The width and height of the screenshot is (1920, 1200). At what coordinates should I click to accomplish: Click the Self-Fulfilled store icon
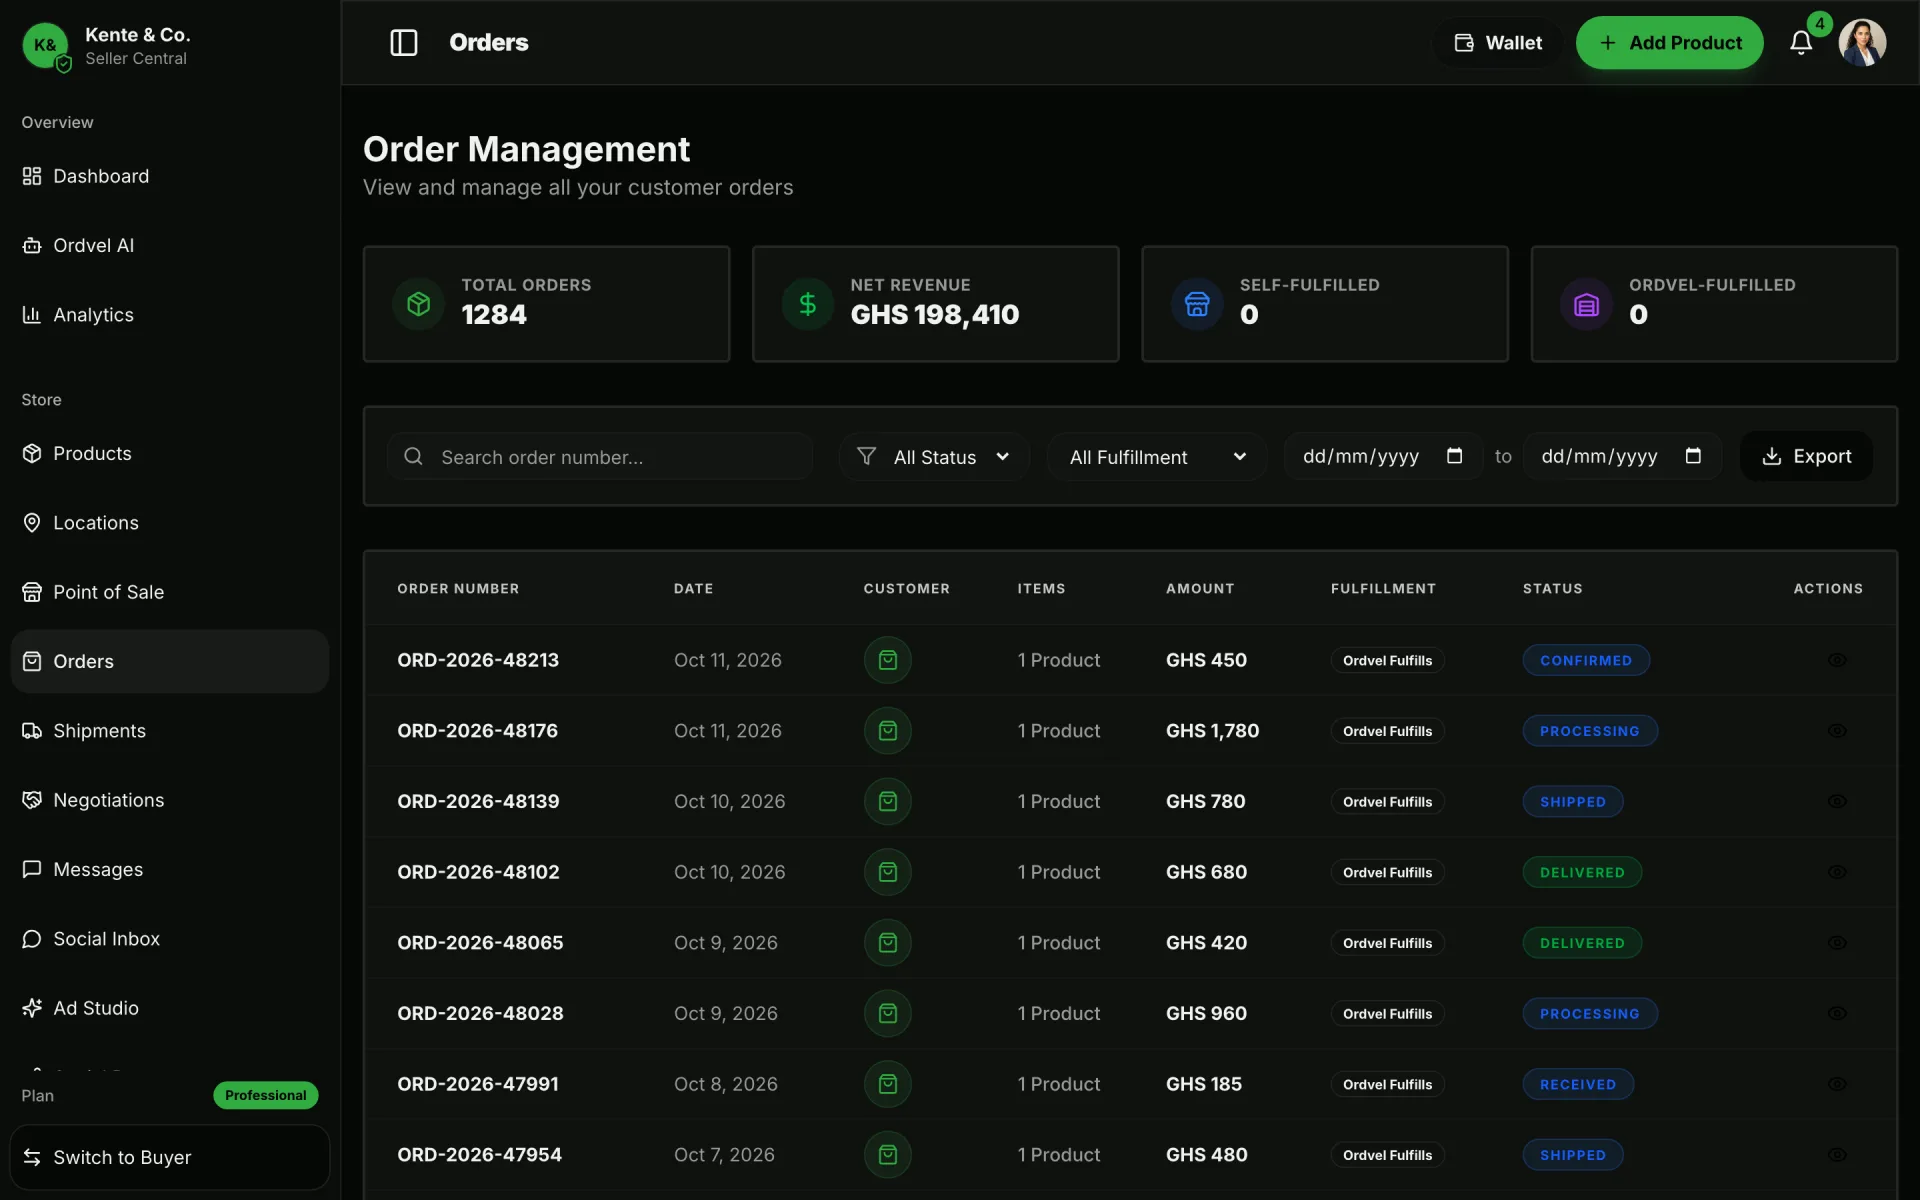tap(1197, 304)
